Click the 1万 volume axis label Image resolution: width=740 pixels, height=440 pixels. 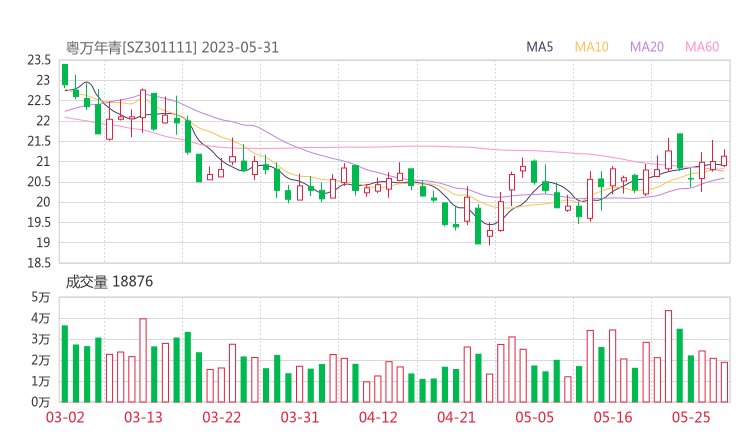click(x=41, y=381)
